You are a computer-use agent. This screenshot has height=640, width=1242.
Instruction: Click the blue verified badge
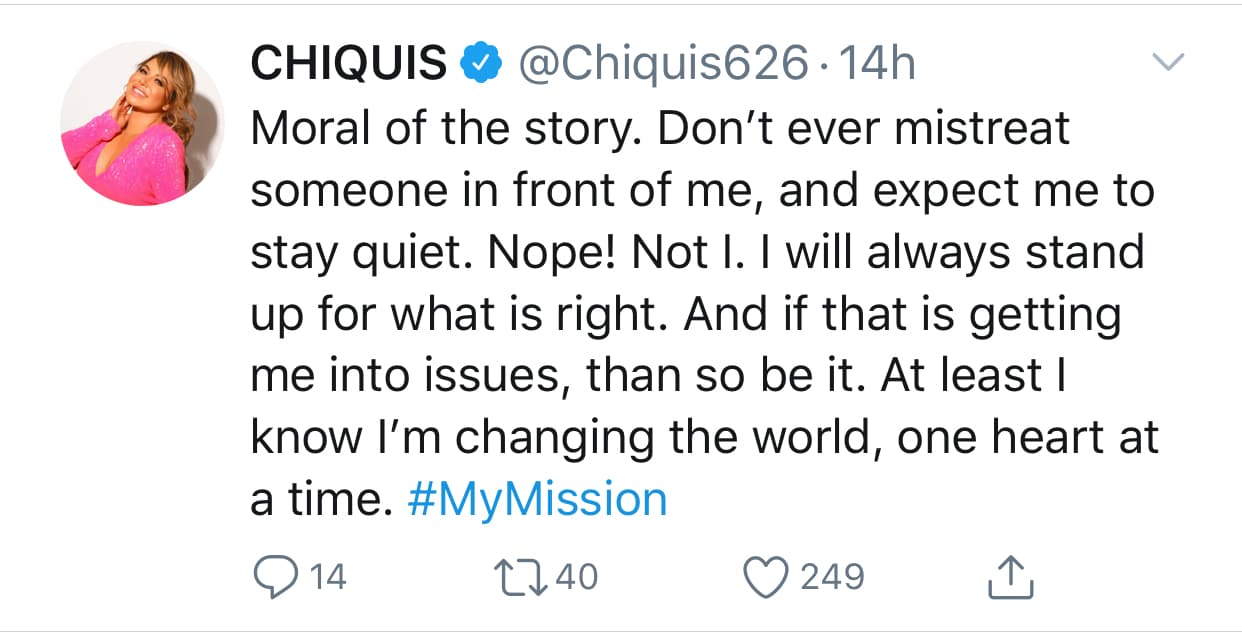point(480,66)
